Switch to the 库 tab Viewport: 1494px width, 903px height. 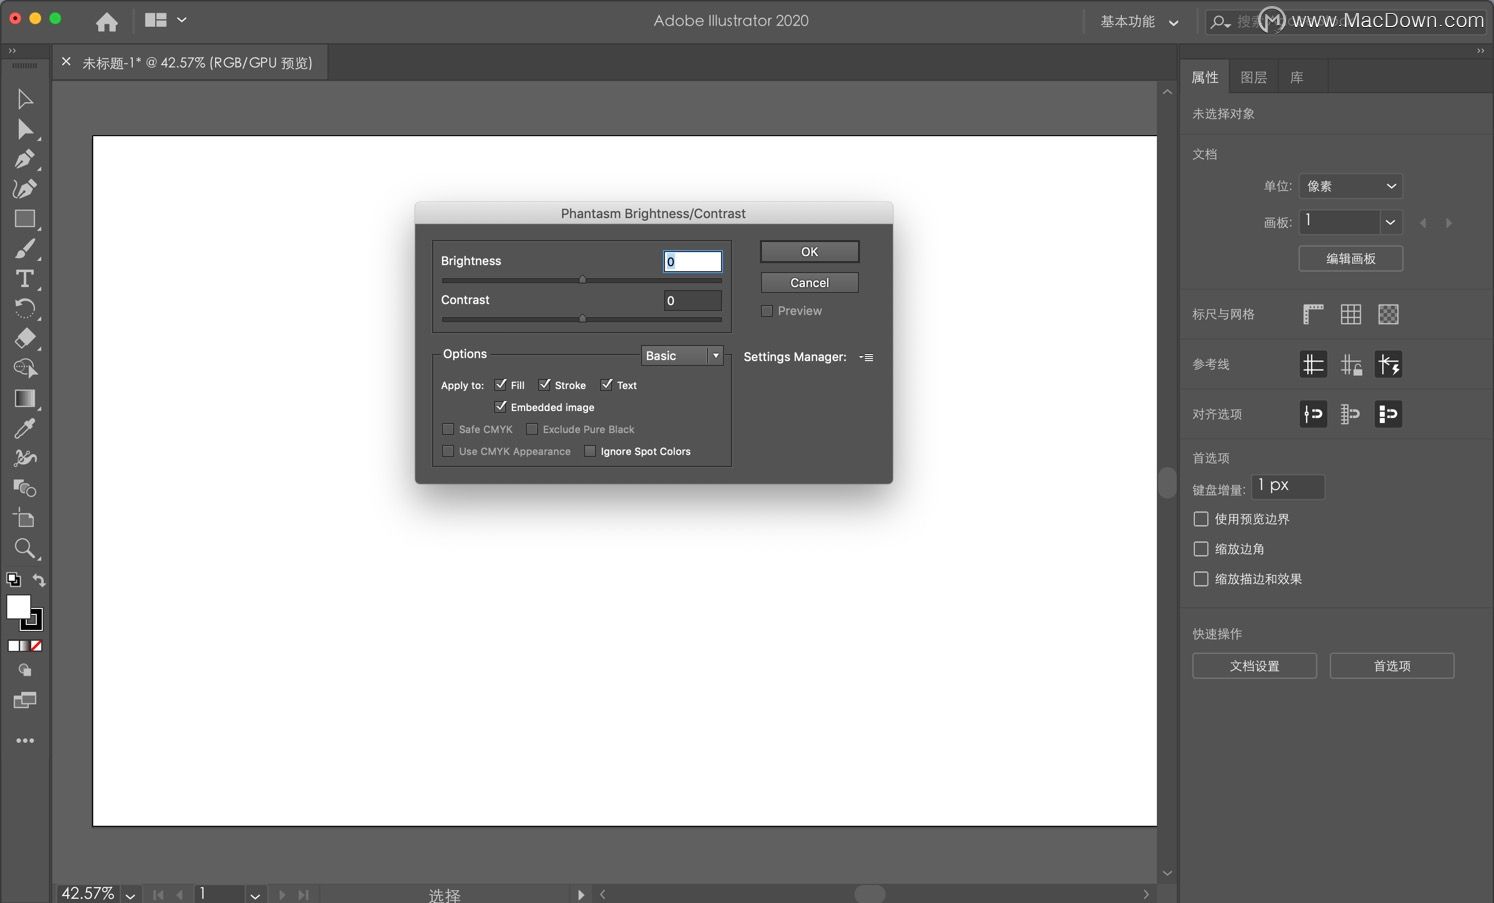(x=1297, y=77)
